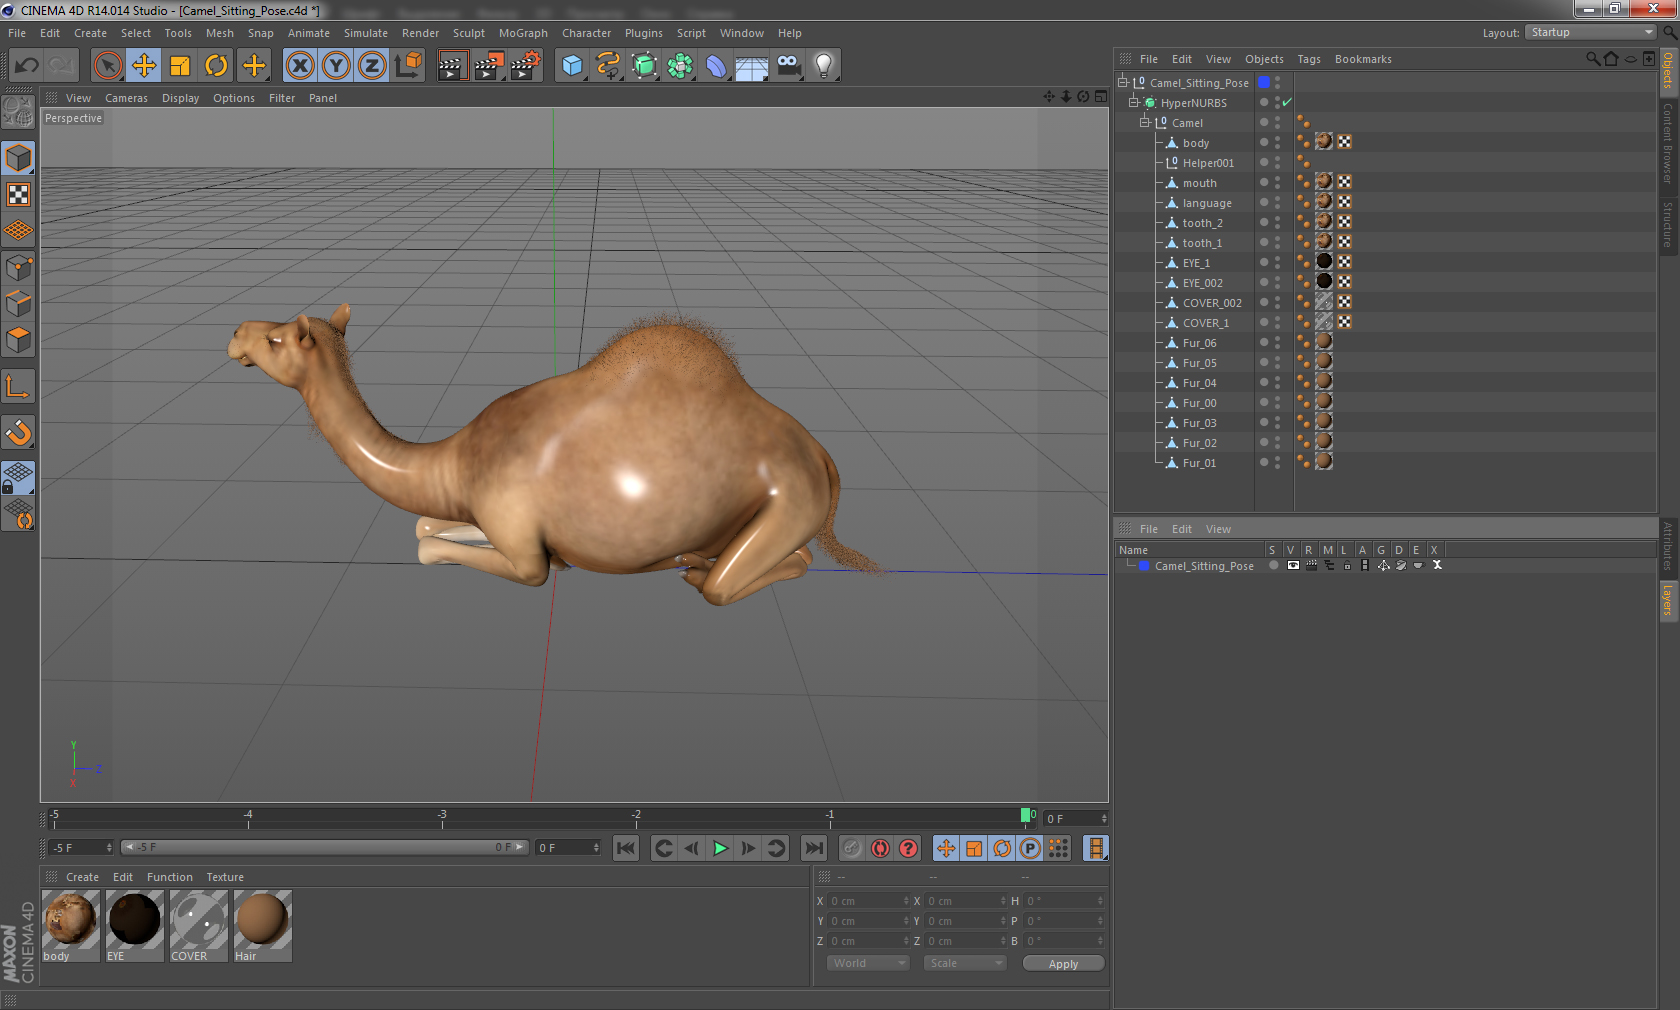Select the Rotate tool in top toolbar
1680x1010 pixels.
216,66
